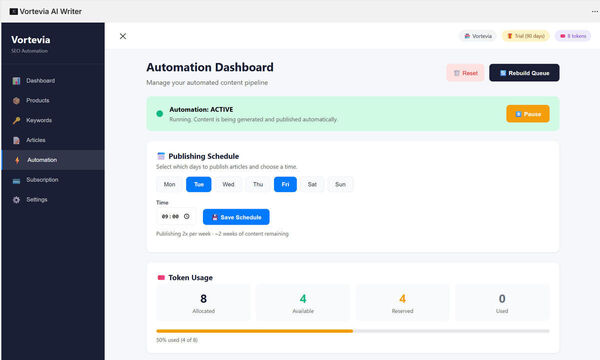Click the Keywords key icon
Screen dimensions: 600x360
(16, 121)
